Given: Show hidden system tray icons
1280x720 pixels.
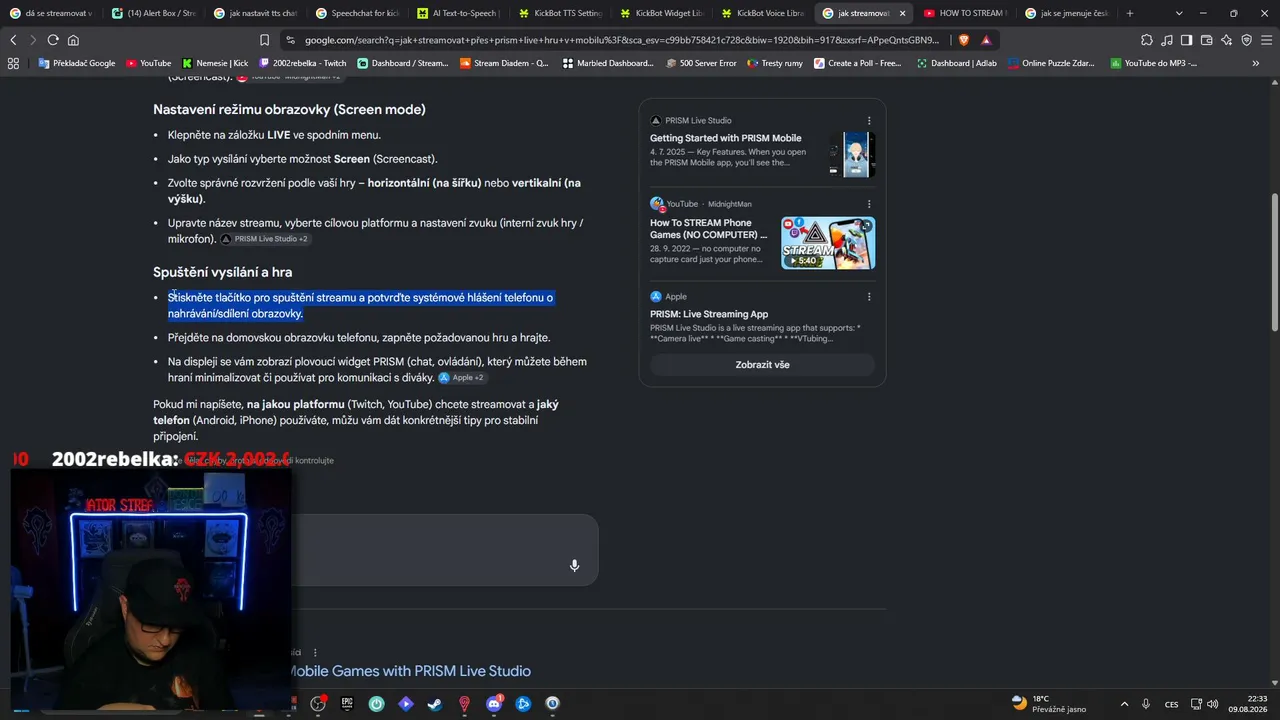Looking at the screenshot, I should point(1124,704).
